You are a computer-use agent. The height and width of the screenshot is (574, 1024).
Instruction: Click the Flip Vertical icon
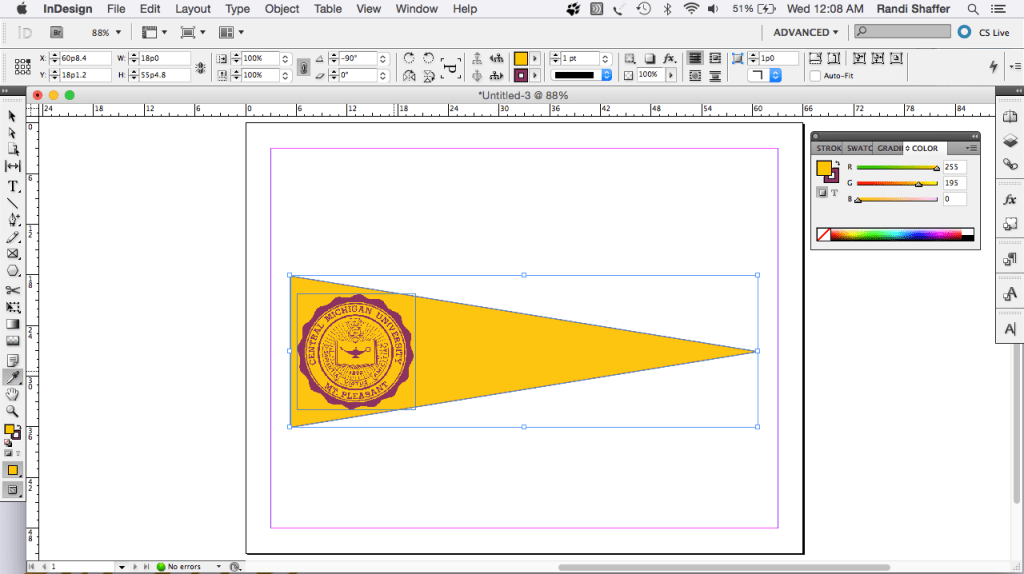(x=428, y=76)
